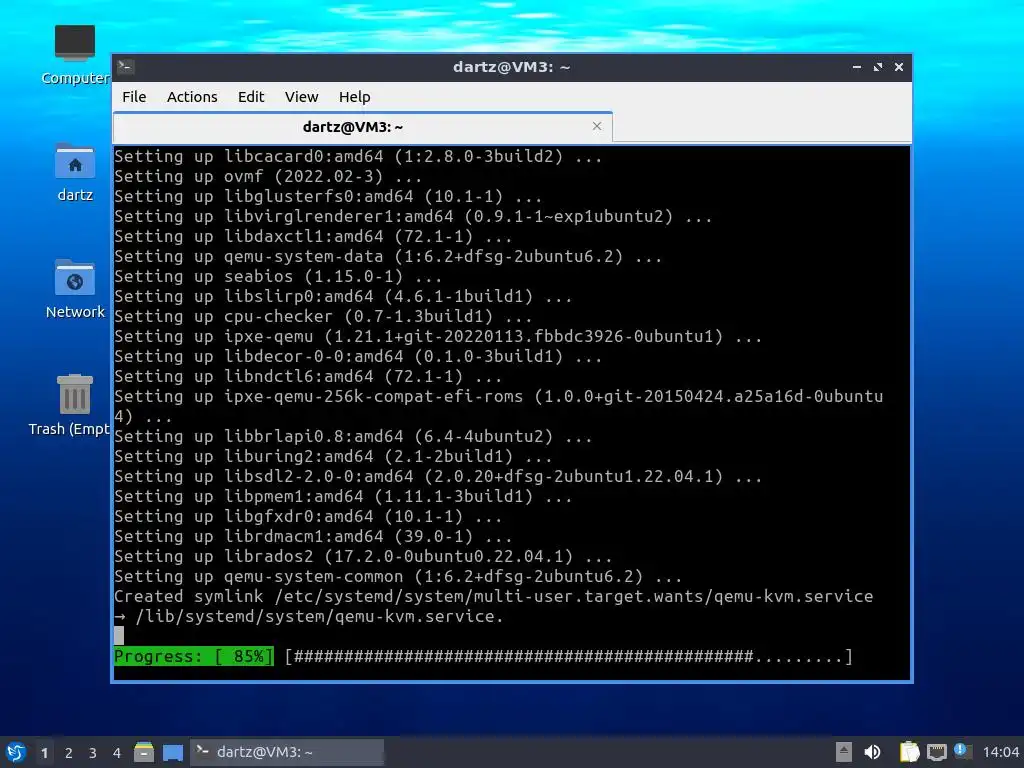The image size is (1024, 768).
Task: Click the 'Setting up qemu-system-data' line
Action: pos(388,257)
